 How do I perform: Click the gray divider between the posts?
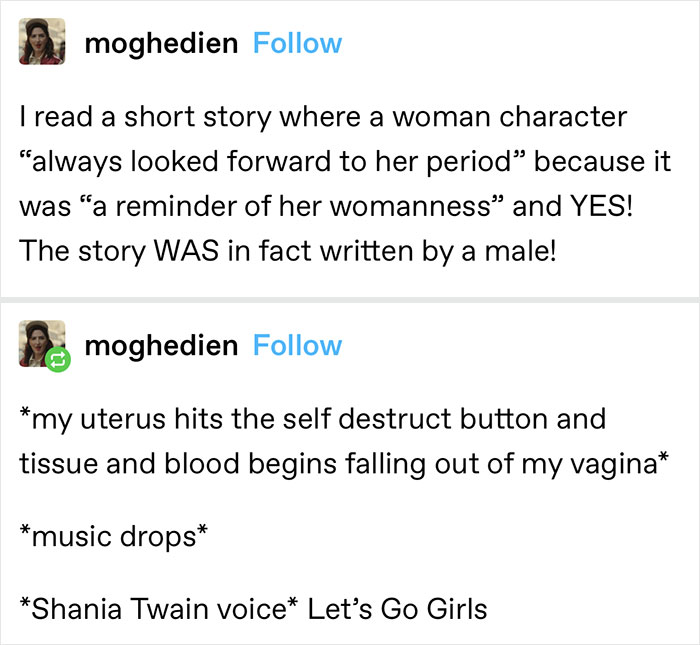point(350,301)
